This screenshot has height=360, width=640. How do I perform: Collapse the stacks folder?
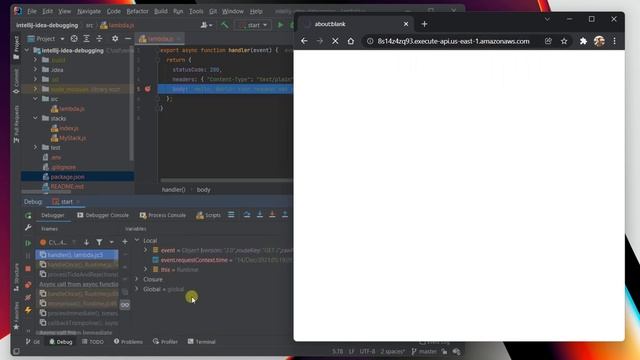[36, 118]
